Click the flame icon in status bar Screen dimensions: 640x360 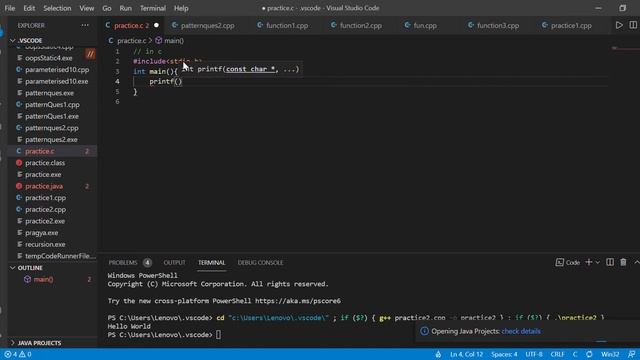(438, 354)
